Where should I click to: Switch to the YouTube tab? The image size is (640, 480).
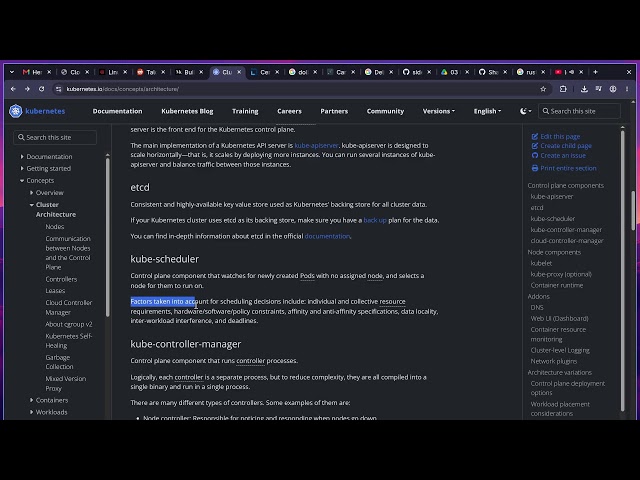(569, 72)
